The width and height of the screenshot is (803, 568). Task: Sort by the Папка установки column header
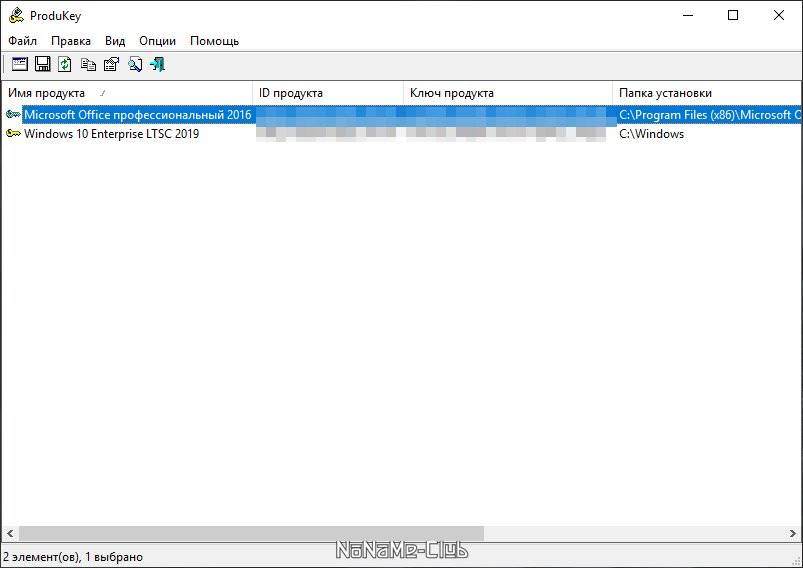(x=707, y=93)
